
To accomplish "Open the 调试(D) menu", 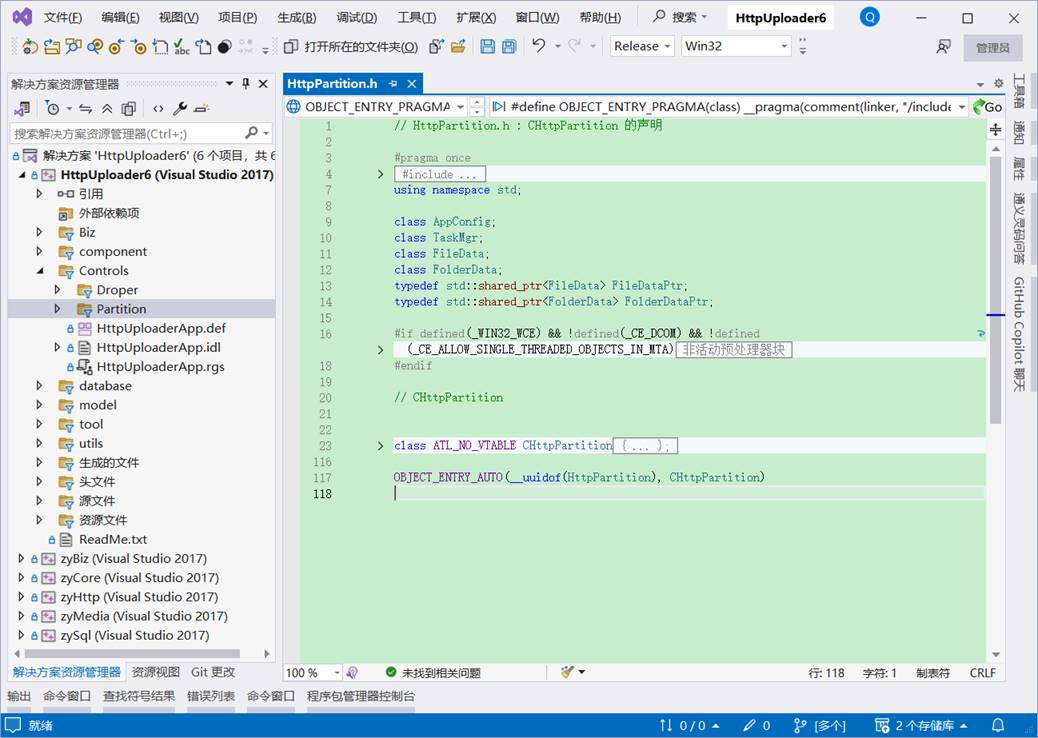I will pos(356,18).
